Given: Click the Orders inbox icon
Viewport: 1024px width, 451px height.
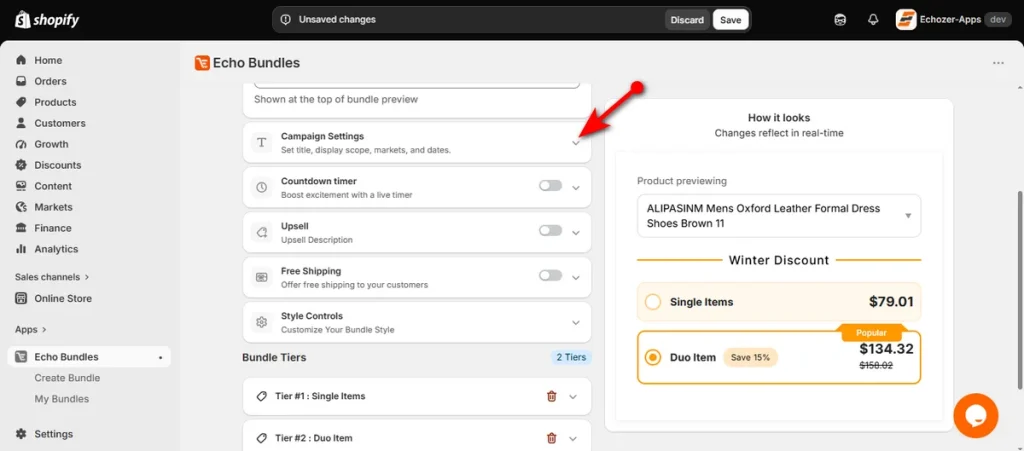Looking at the screenshot, I should point(22,81).
